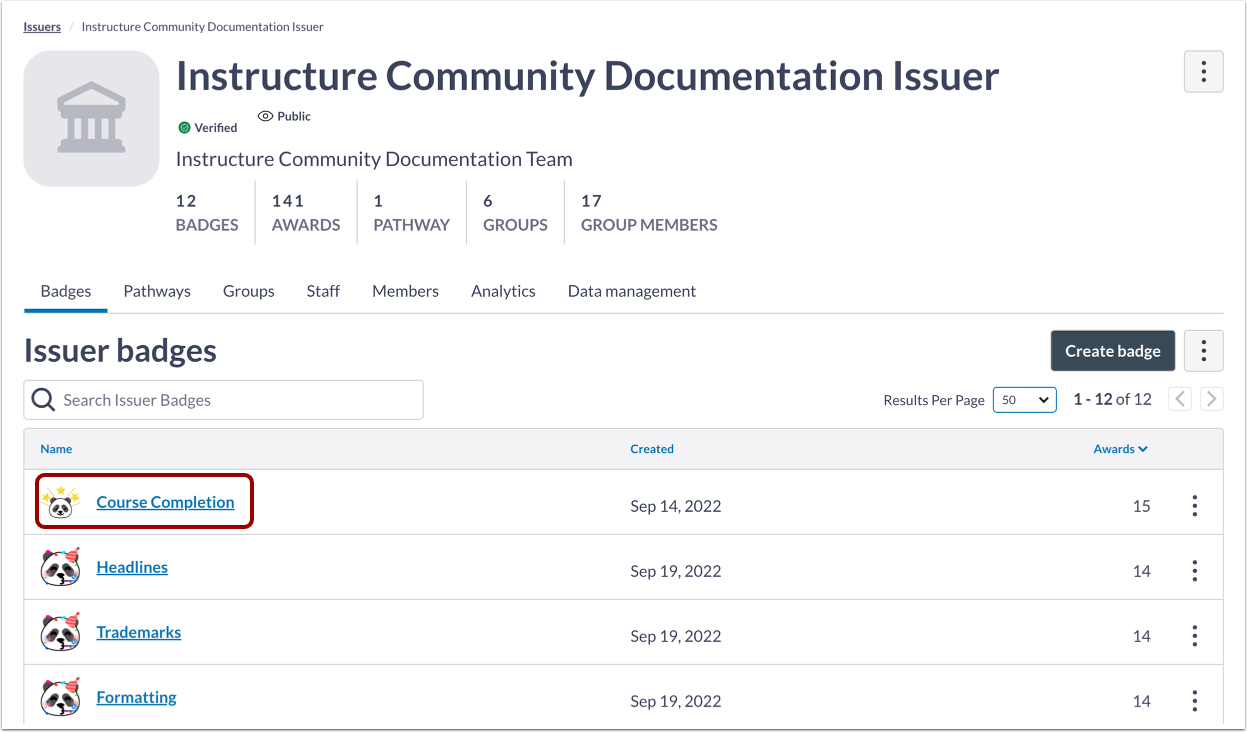
Task: Click the 6 Groups stat
Action: pos(515,213)
